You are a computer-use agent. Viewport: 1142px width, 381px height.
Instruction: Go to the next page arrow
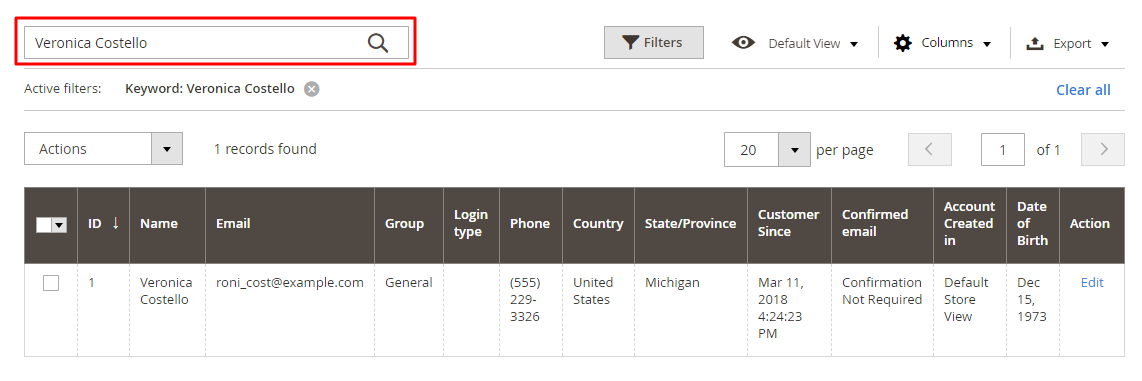coord(1103,149)
